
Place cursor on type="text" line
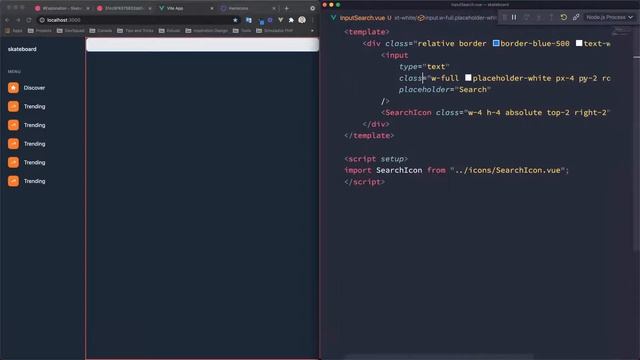pyautogui.click(x=424, y=67)
